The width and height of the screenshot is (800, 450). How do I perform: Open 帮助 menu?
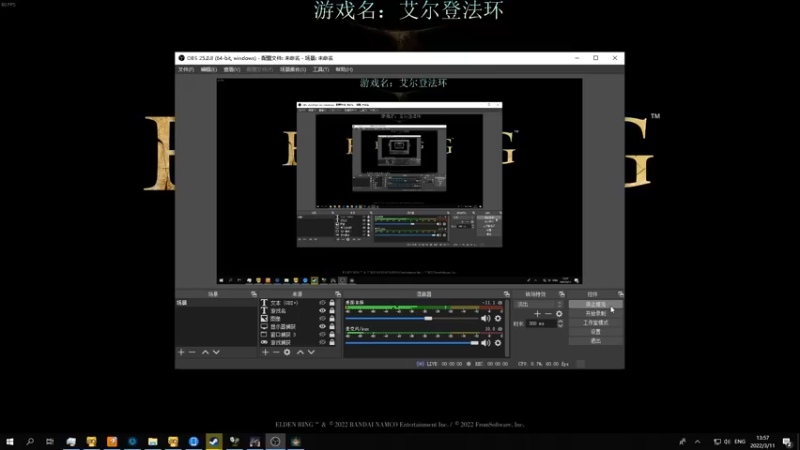click(344, 69)
